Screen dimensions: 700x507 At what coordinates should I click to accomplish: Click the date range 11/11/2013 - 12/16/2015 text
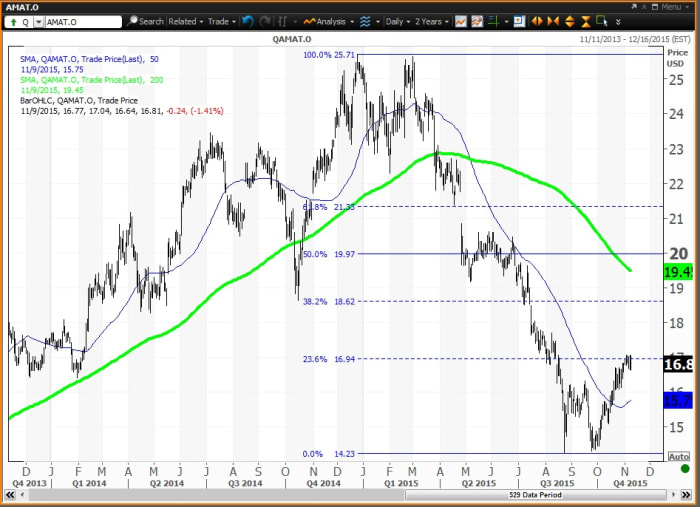click(635, 39)
